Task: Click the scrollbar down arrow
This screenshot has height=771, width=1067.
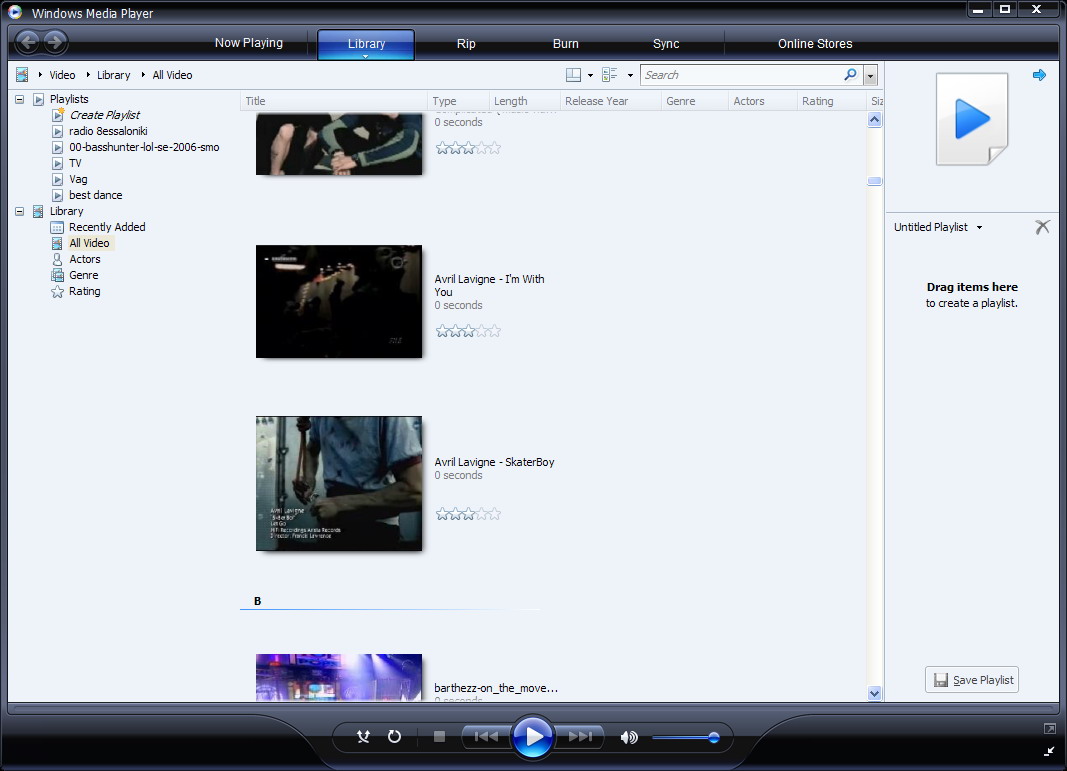Action: point(874,693)
